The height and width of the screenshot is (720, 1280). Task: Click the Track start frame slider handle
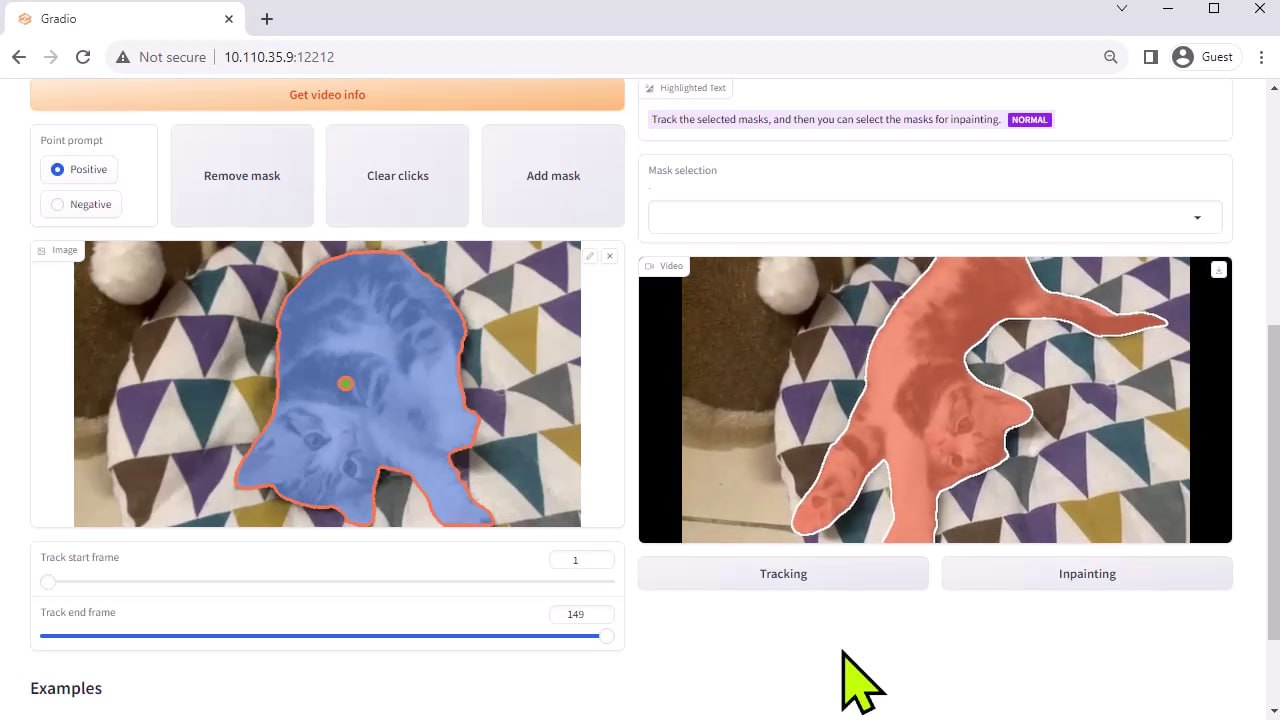point(48,582)
